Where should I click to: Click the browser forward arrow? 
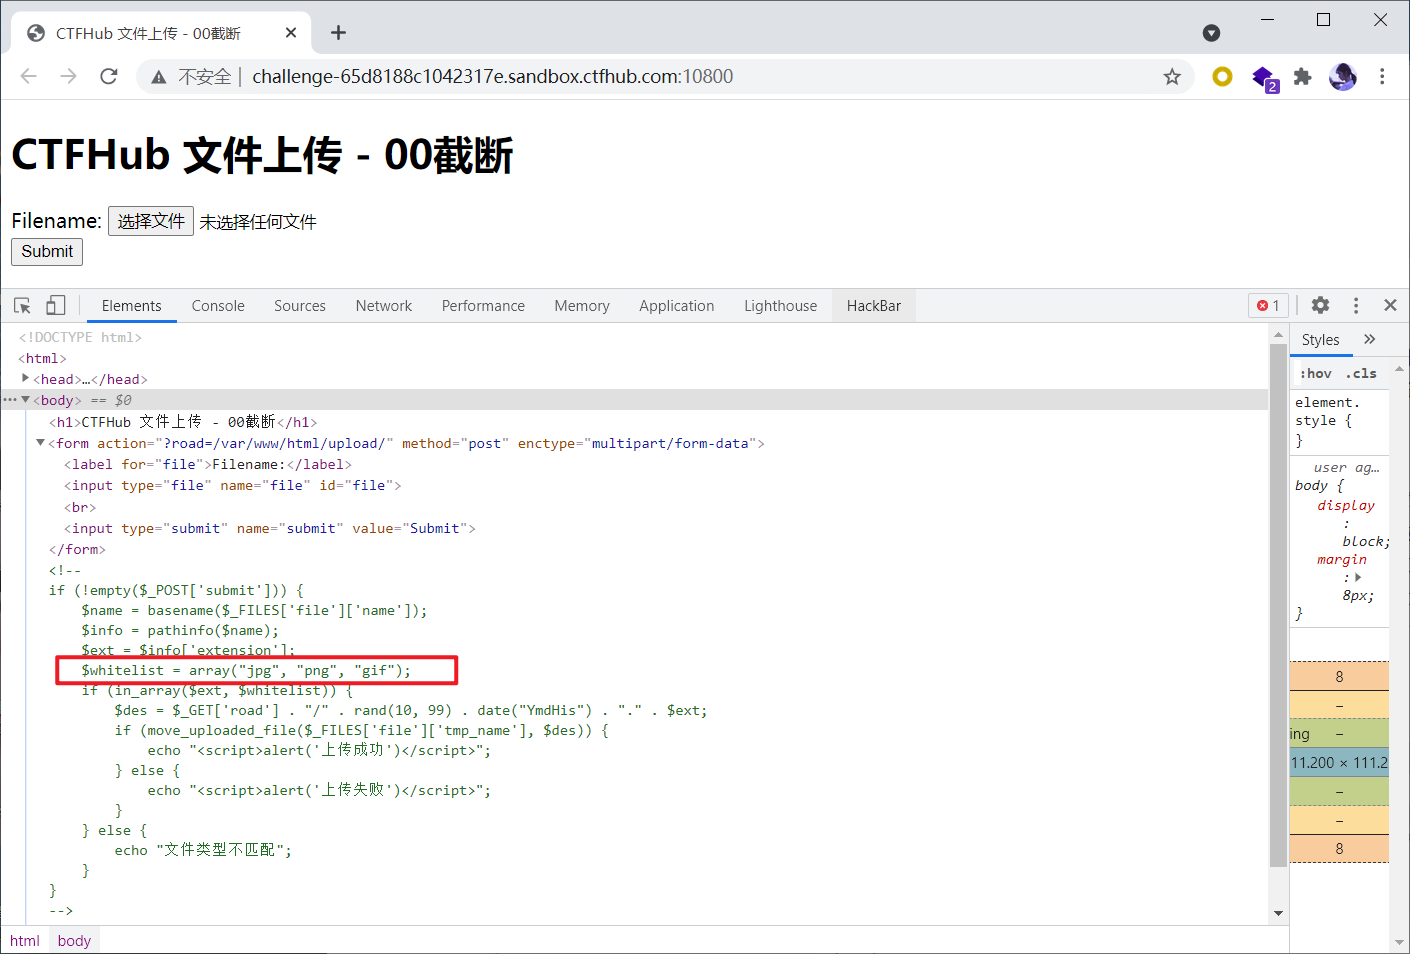point(68,76)
